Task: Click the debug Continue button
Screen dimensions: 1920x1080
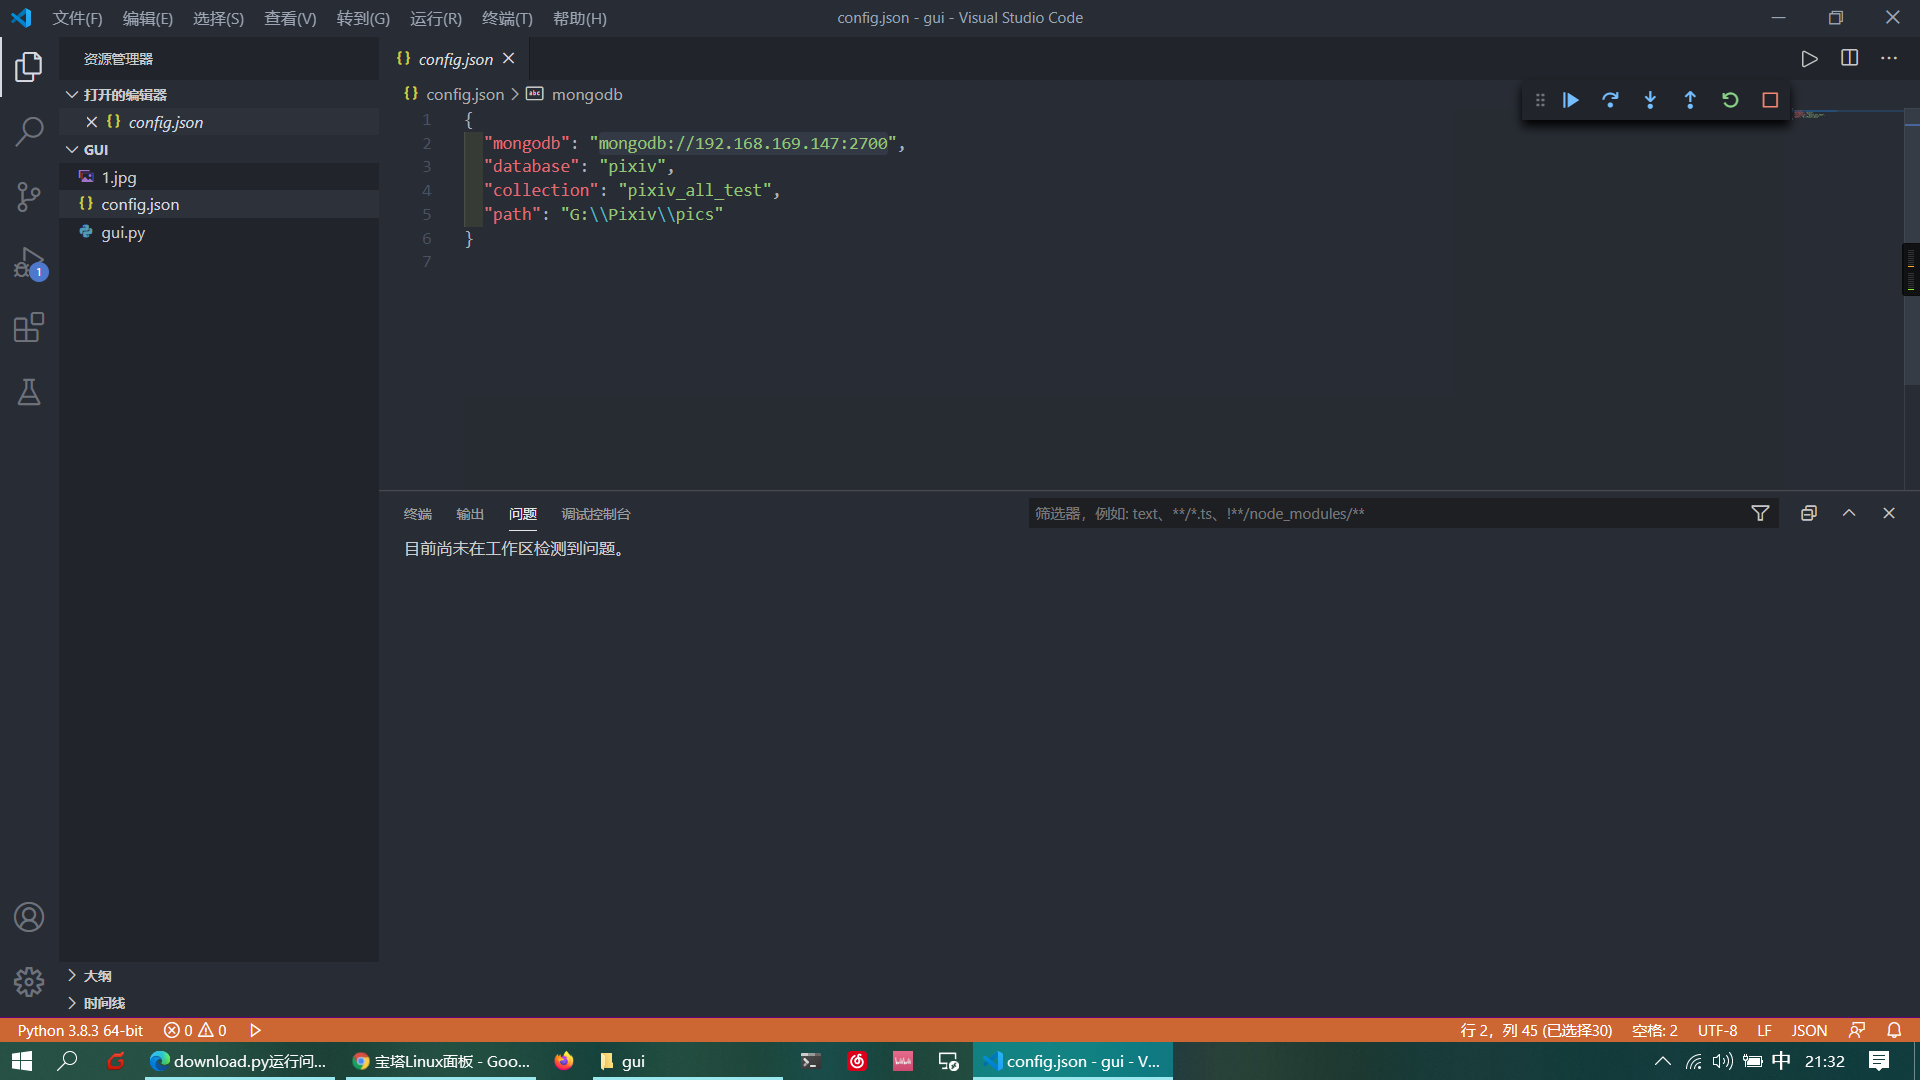Action: click(1571, 100)
